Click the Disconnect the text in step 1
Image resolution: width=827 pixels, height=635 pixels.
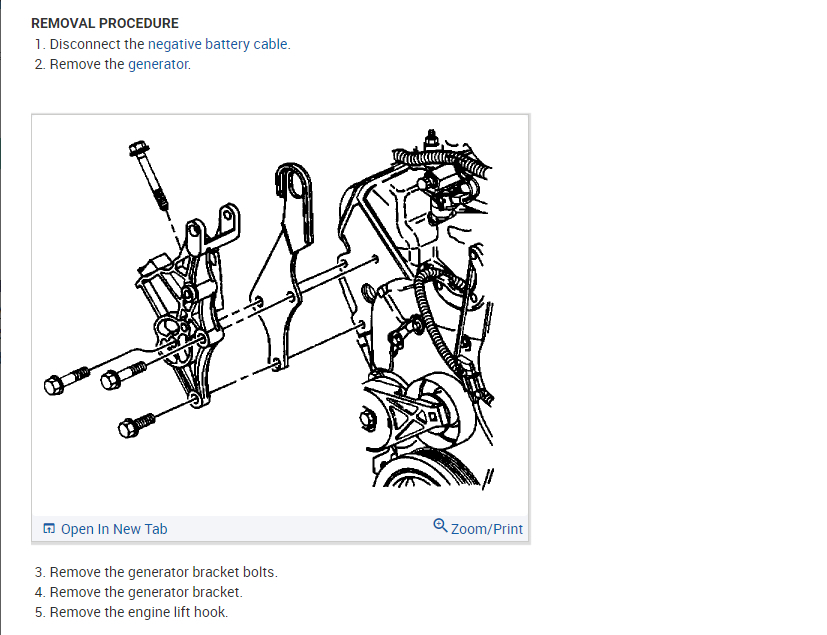click(97, 44)
